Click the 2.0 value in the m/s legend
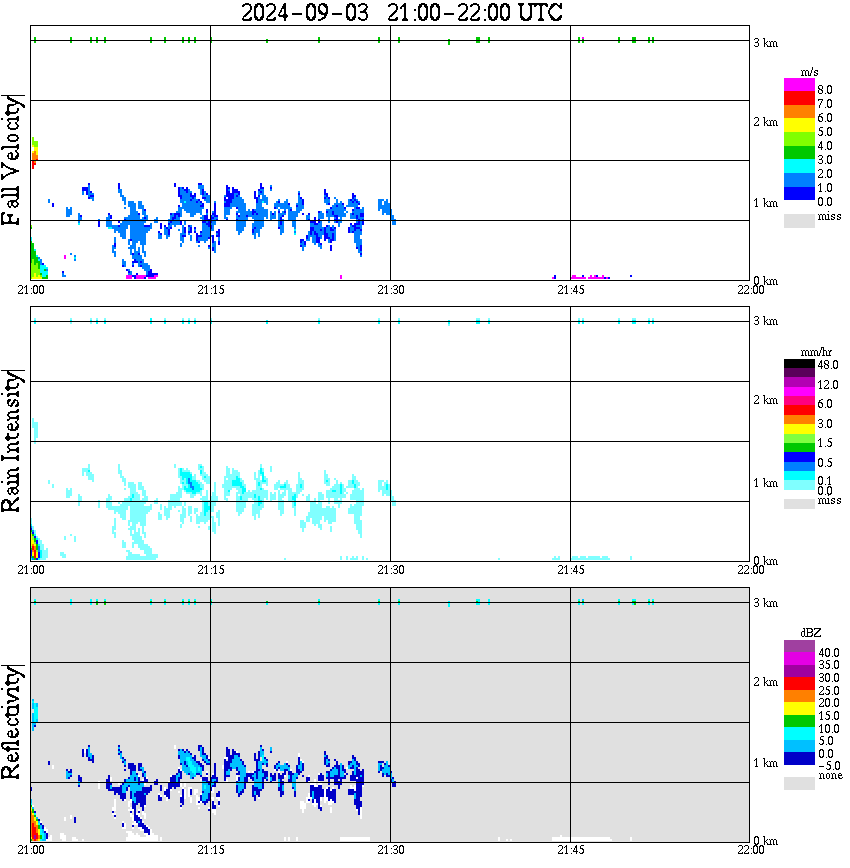The height and width of the screenshot is (868, 850). click(x=825, y=174)
